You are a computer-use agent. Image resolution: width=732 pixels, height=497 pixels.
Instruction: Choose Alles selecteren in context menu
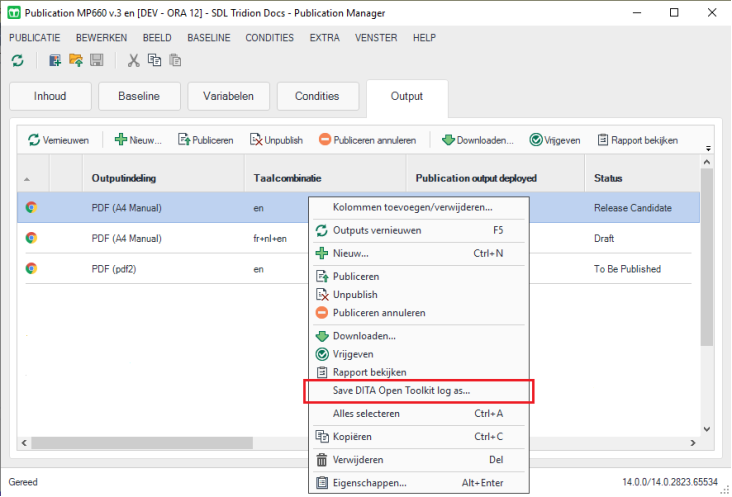pyautogui.click(x=419, y=413)
